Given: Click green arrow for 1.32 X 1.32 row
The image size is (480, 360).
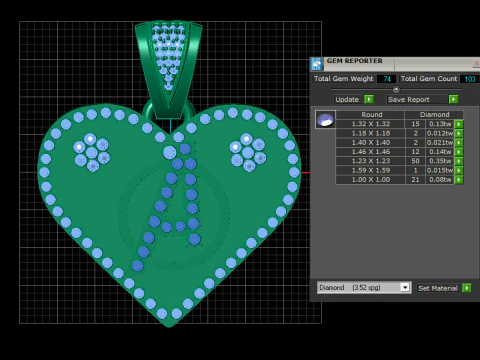Looking at the screenshot, I should click(x=459, y=124).
